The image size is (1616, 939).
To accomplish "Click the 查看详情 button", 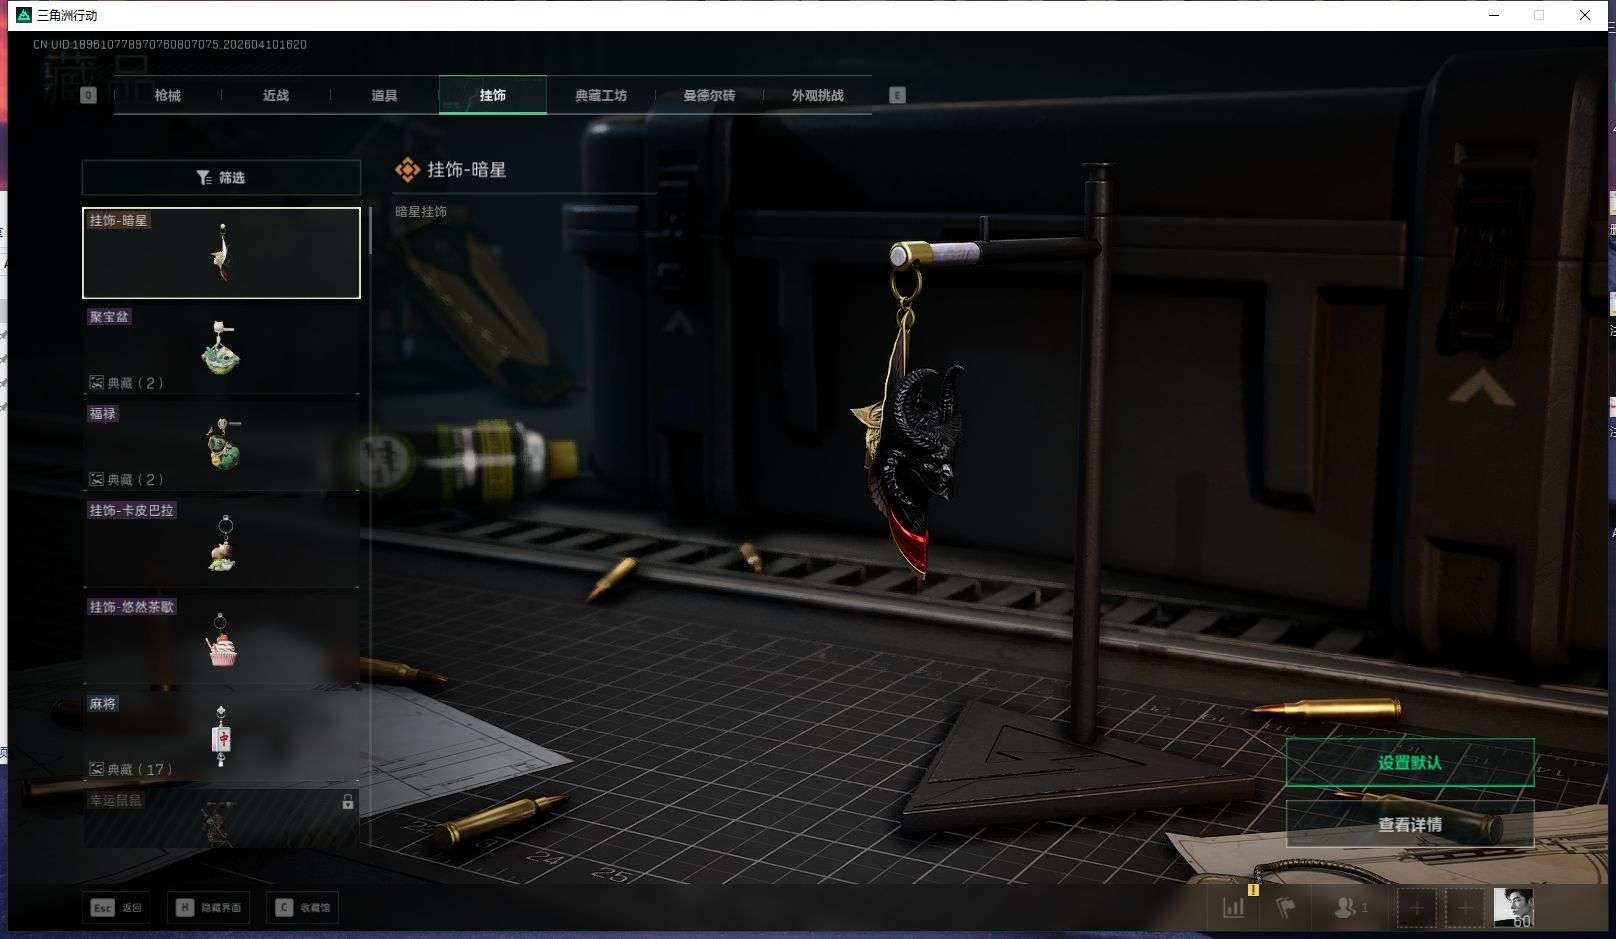I will point(1409,825).
